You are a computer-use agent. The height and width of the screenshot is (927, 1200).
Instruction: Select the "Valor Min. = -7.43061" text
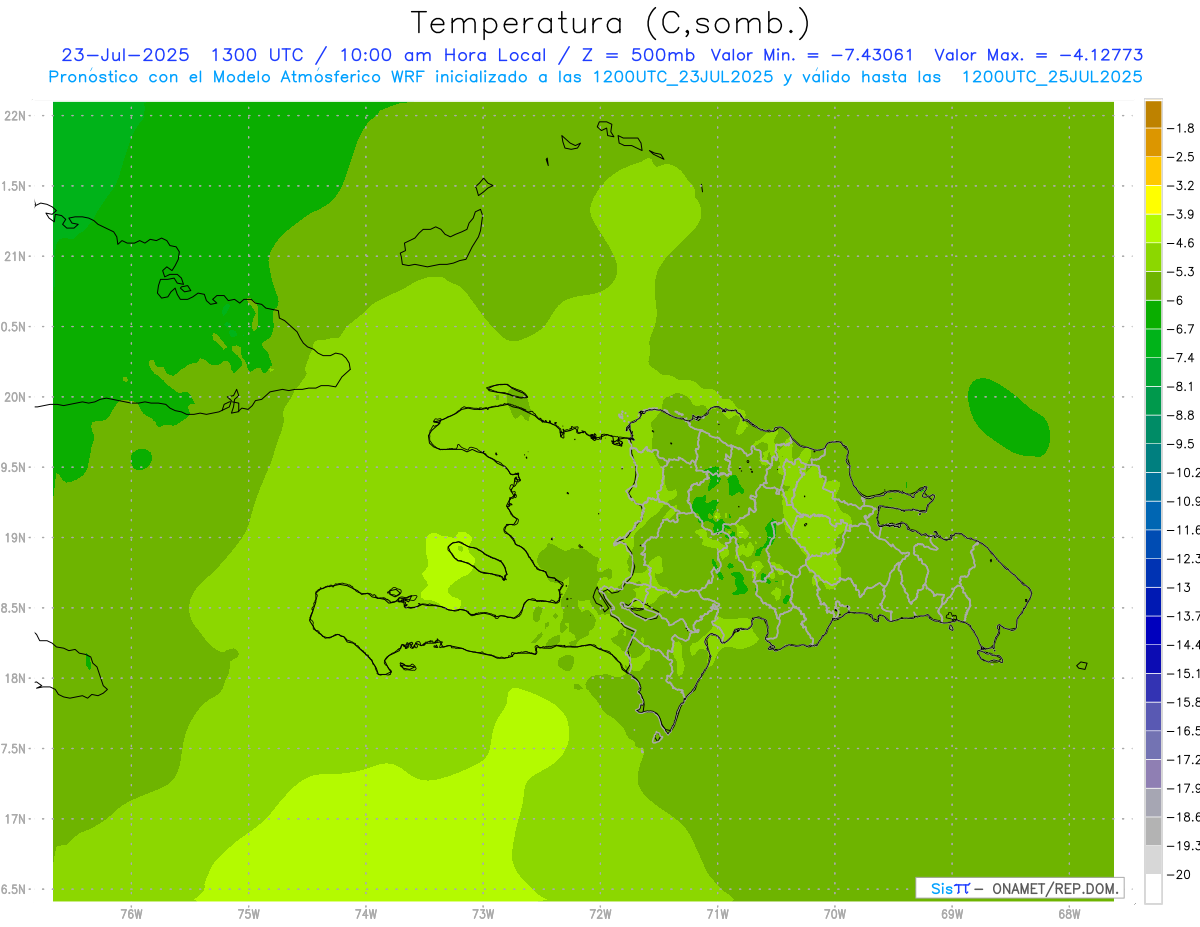812,55
